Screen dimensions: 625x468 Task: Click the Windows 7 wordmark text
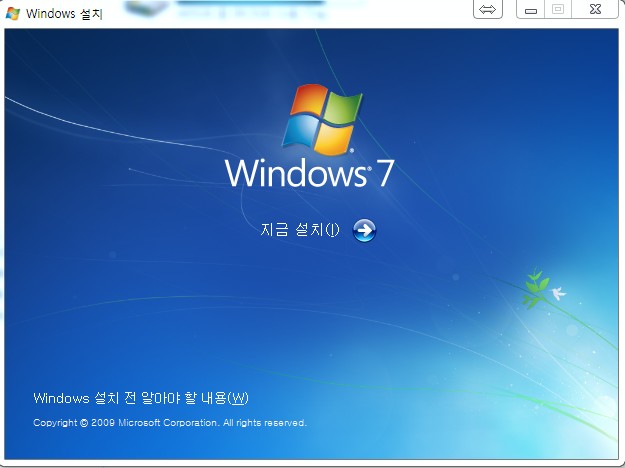point(295,173)
